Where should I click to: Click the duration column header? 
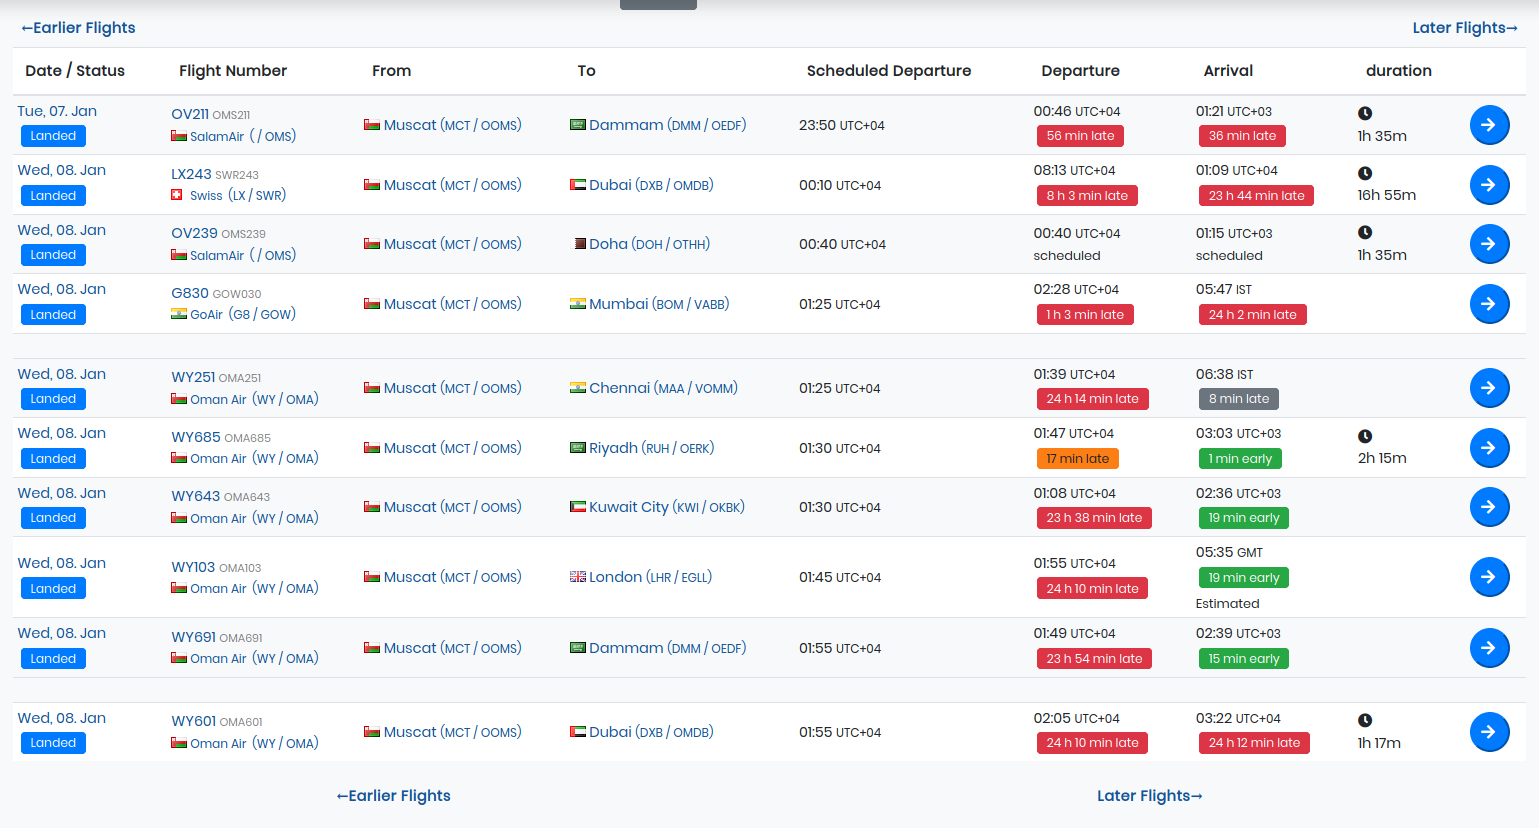pos(1398,71)
